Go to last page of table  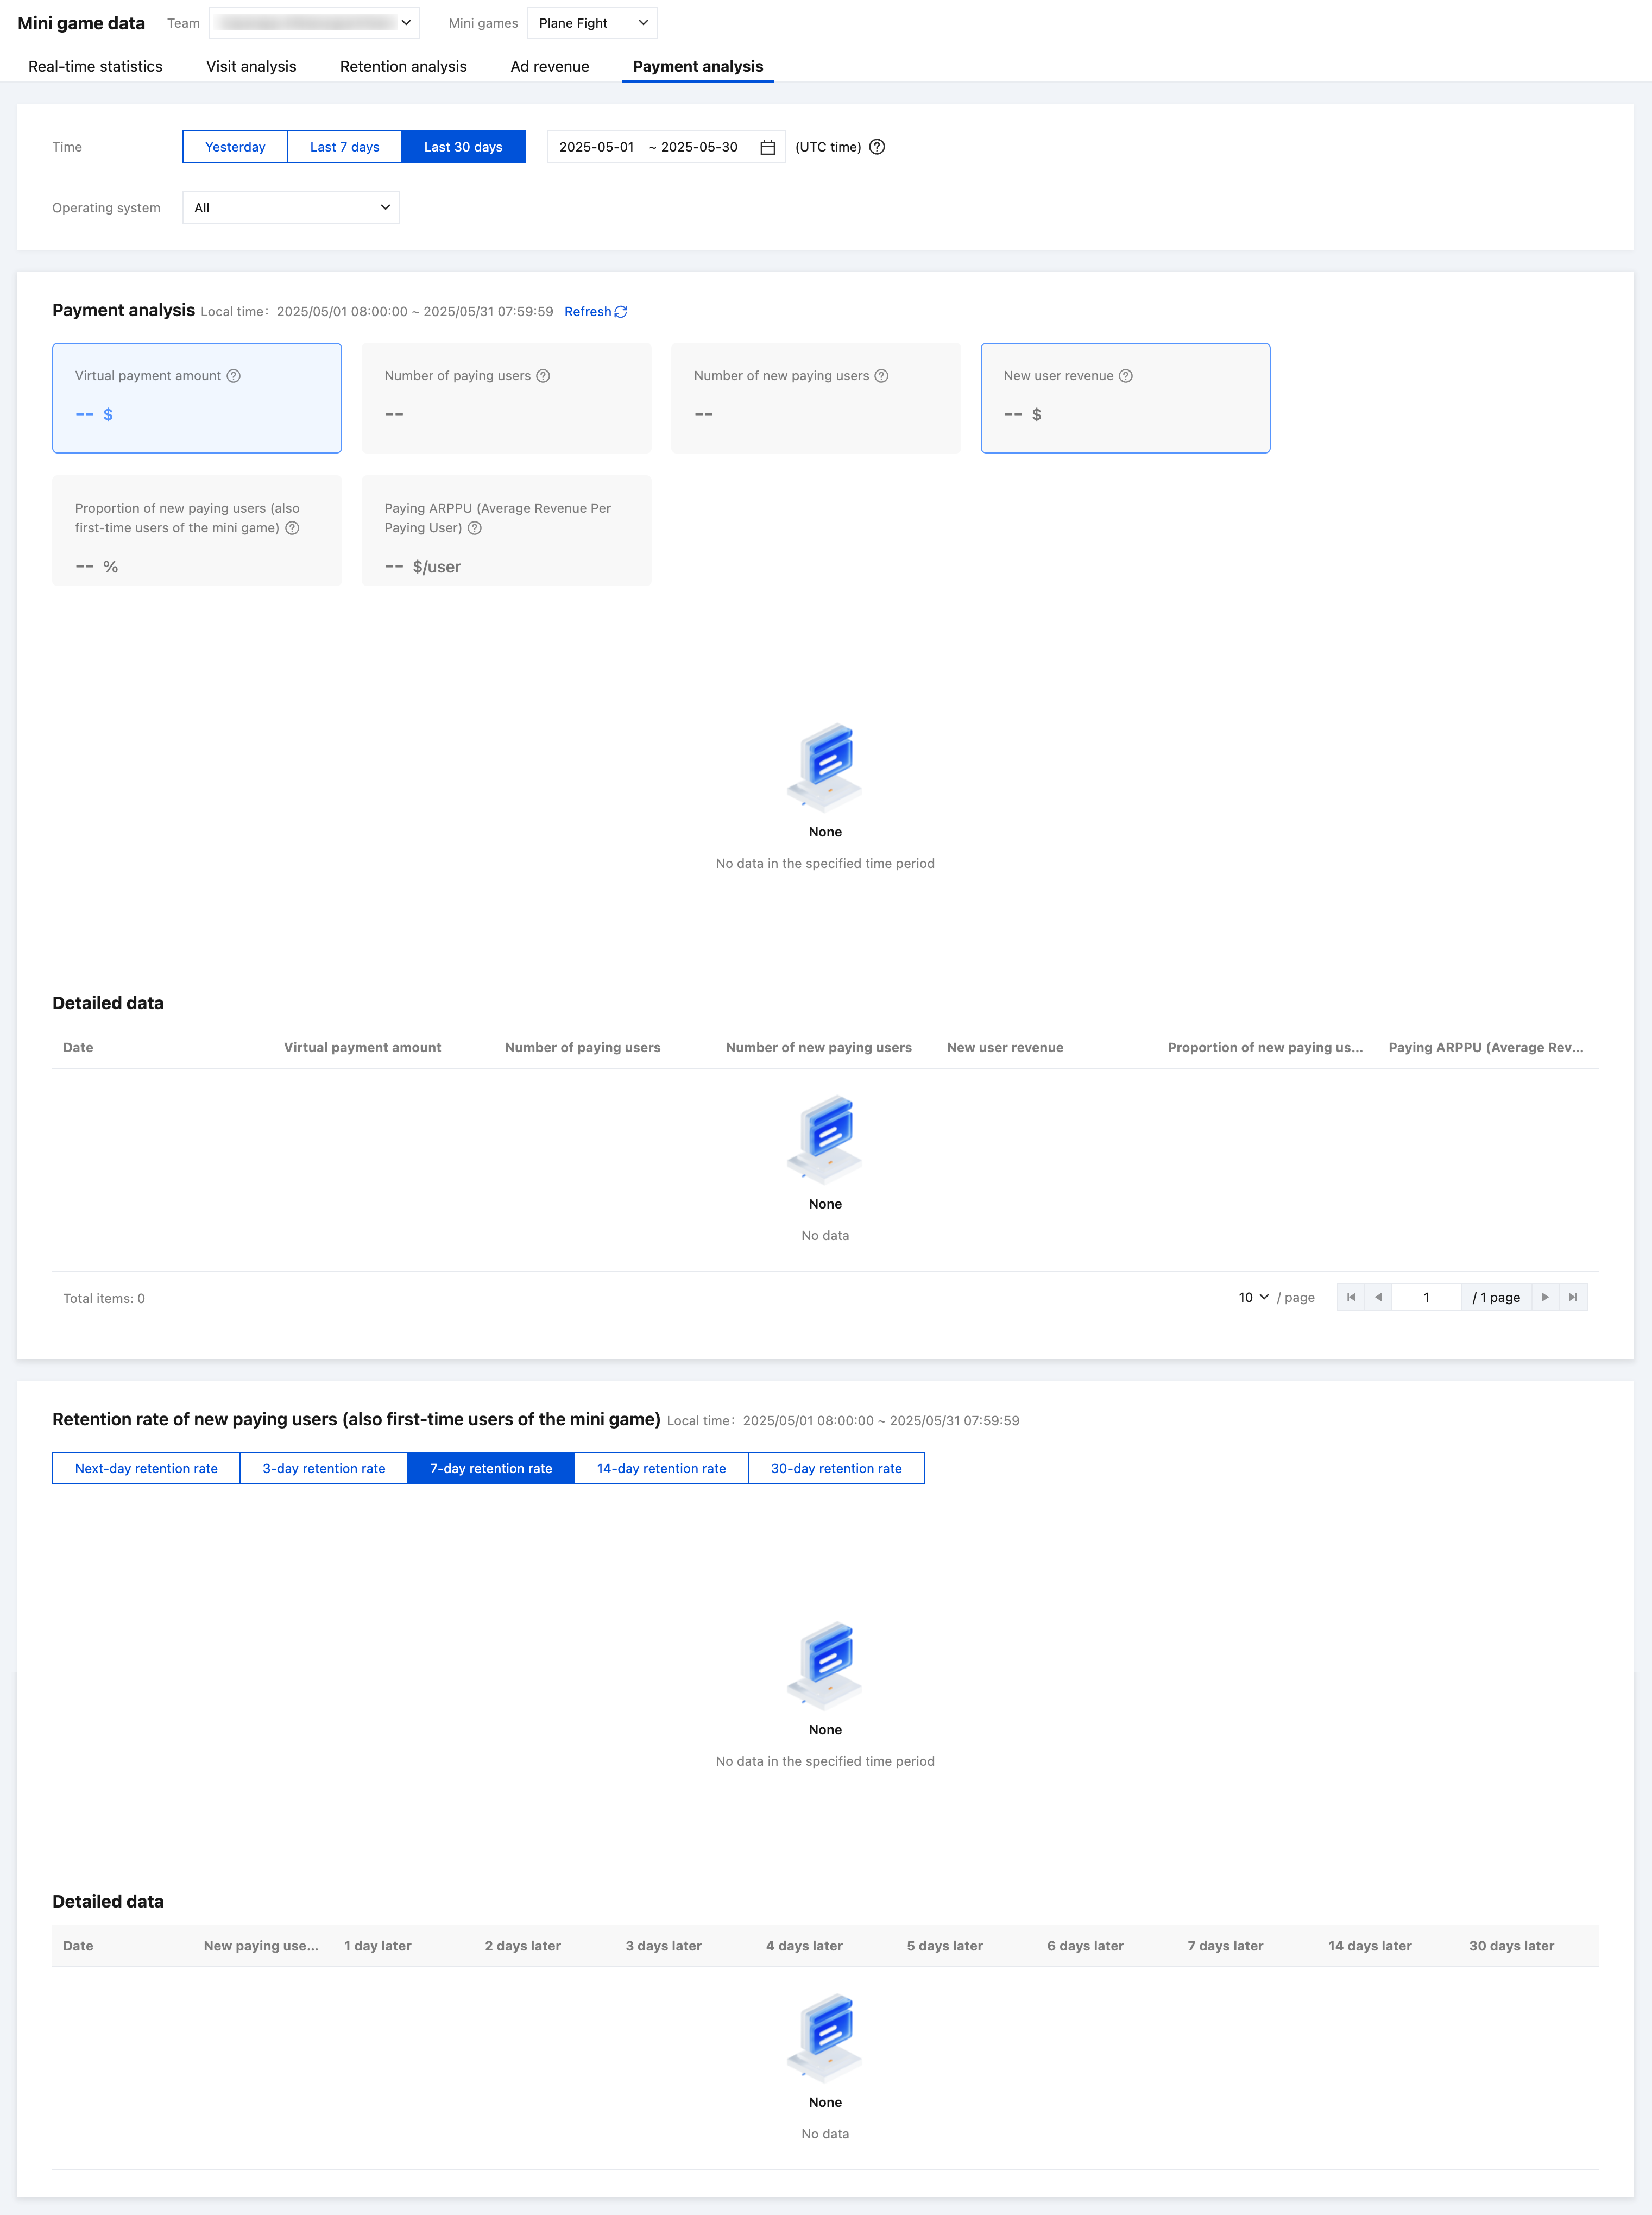1572,1297
